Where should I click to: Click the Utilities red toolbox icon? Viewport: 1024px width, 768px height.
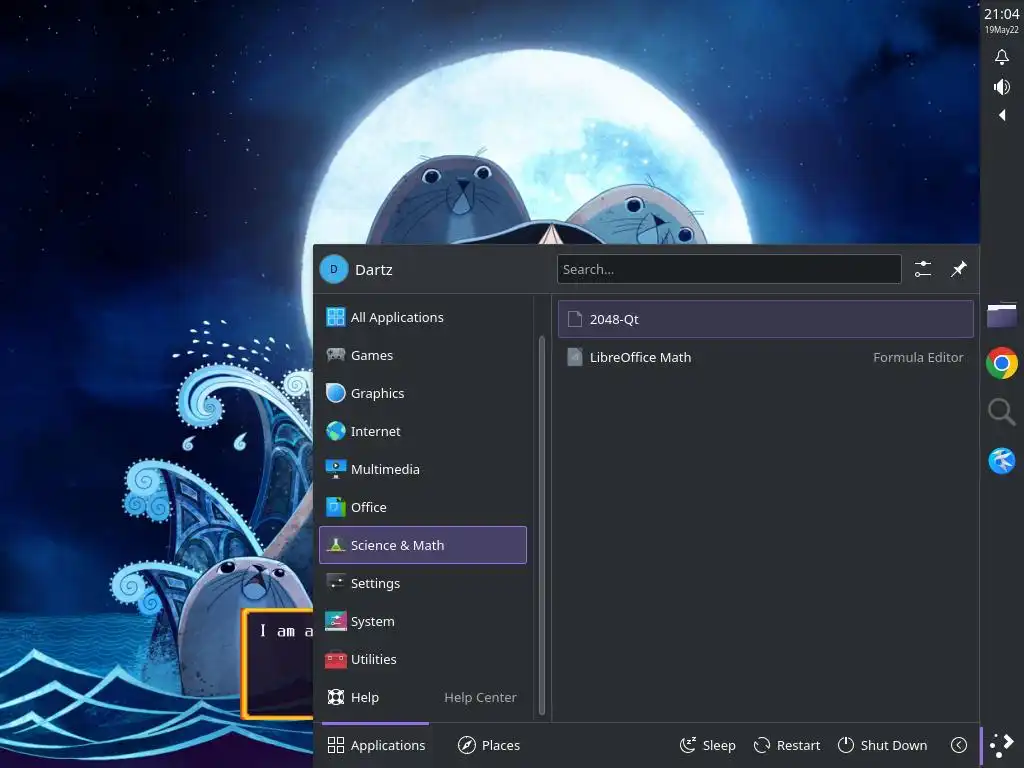pyautogui.click(x=336, y=660)
